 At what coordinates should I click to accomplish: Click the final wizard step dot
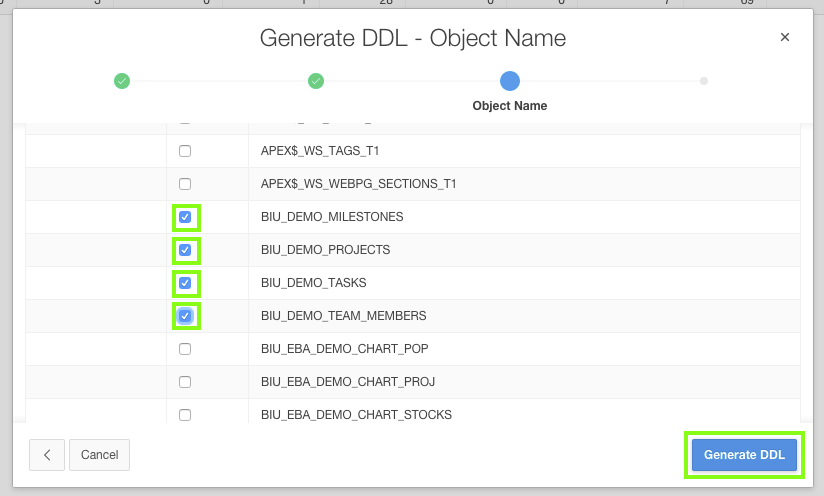pyautogui.click(x=704, y=81)
